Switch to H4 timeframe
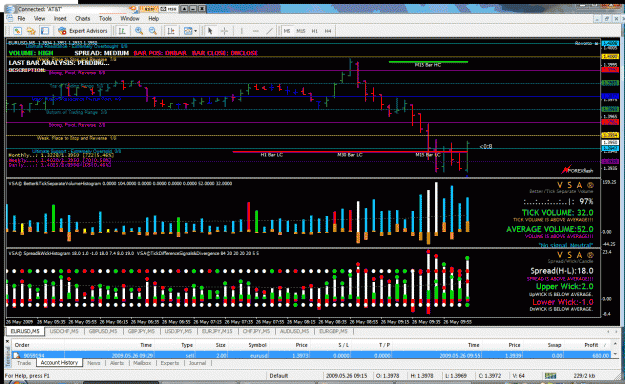This screenshot has width=625, height=384. point(328,31)
